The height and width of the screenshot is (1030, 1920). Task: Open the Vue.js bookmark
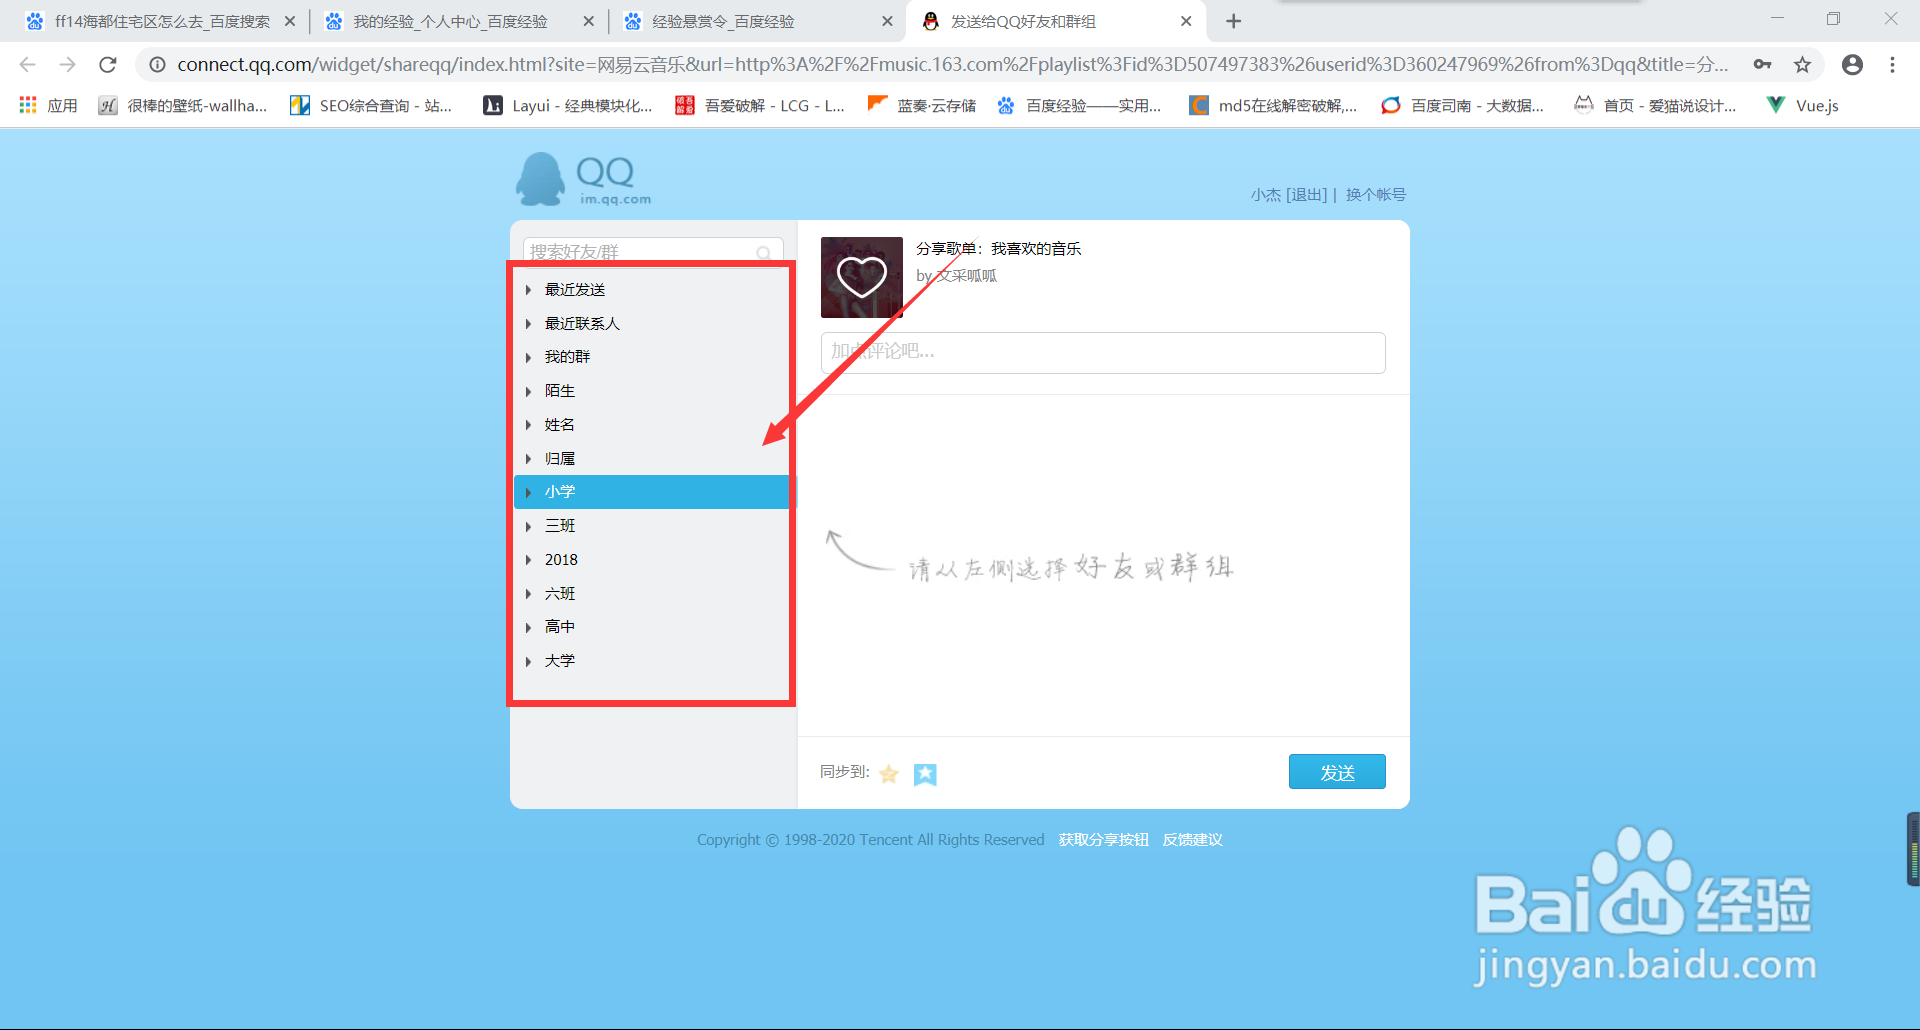pos(1803,105)
